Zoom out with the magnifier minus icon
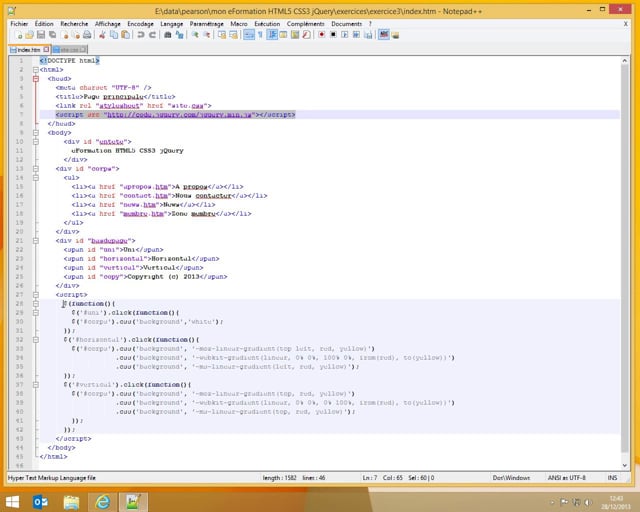Screen dimensions: 640x512 coord(207,35)
